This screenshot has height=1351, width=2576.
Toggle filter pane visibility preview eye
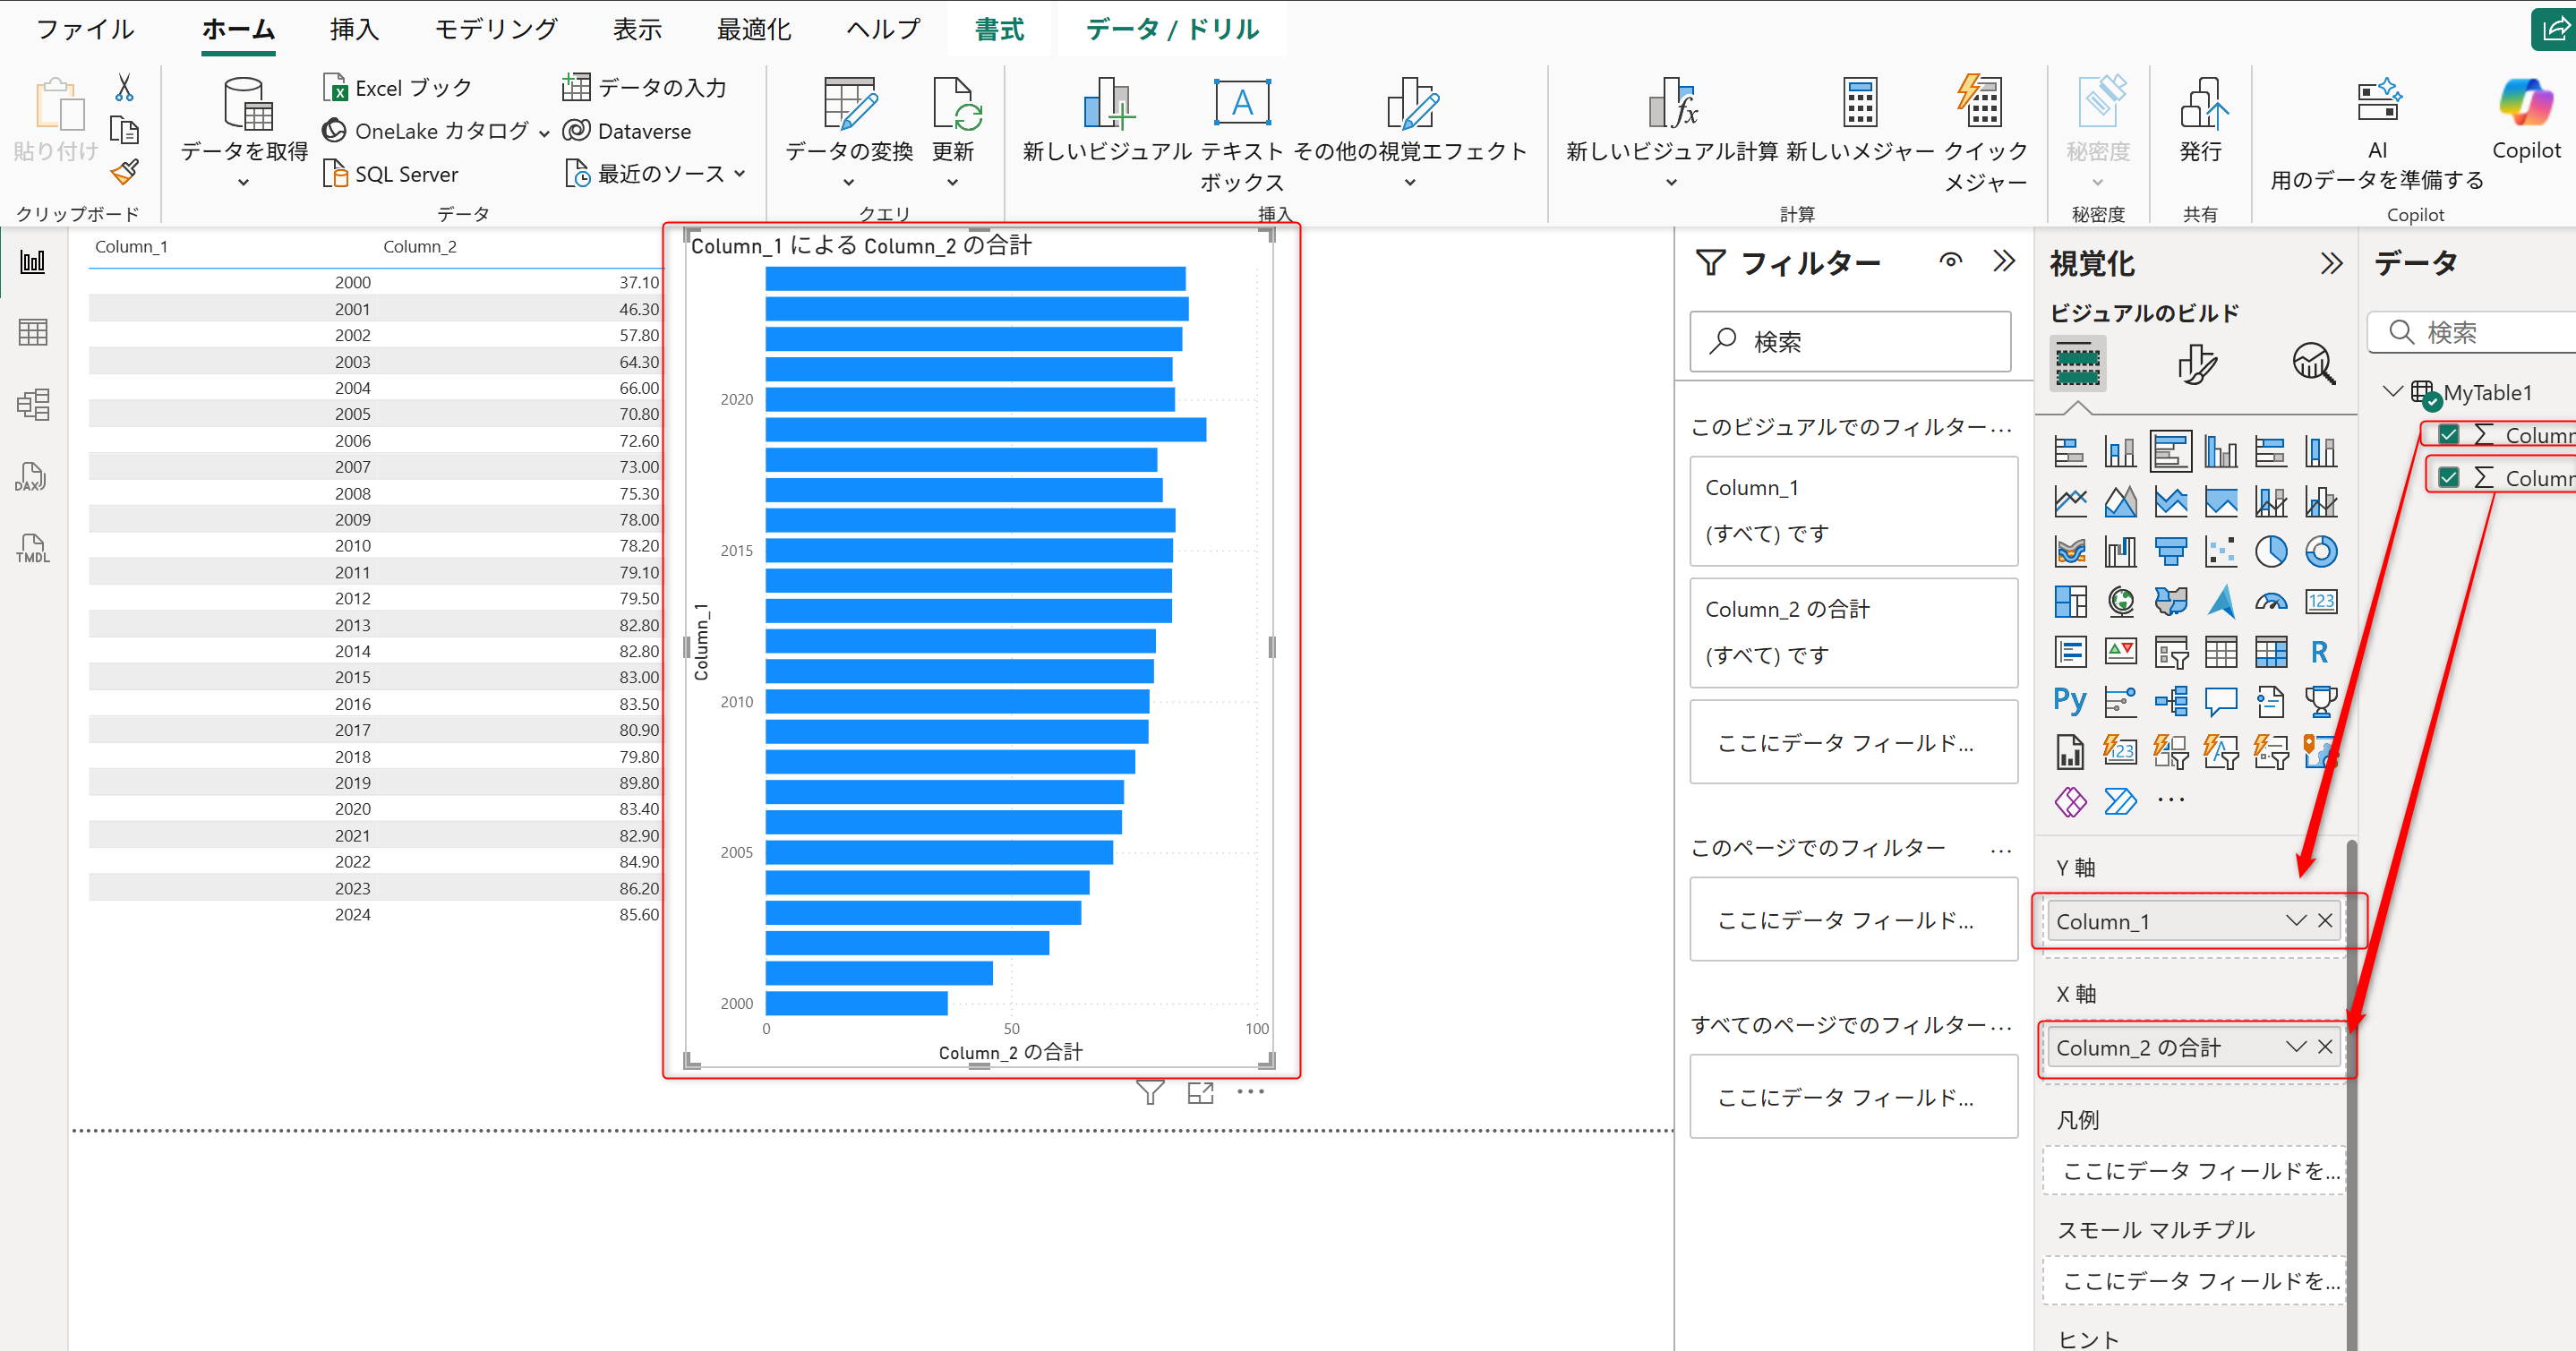(1950, 260)
